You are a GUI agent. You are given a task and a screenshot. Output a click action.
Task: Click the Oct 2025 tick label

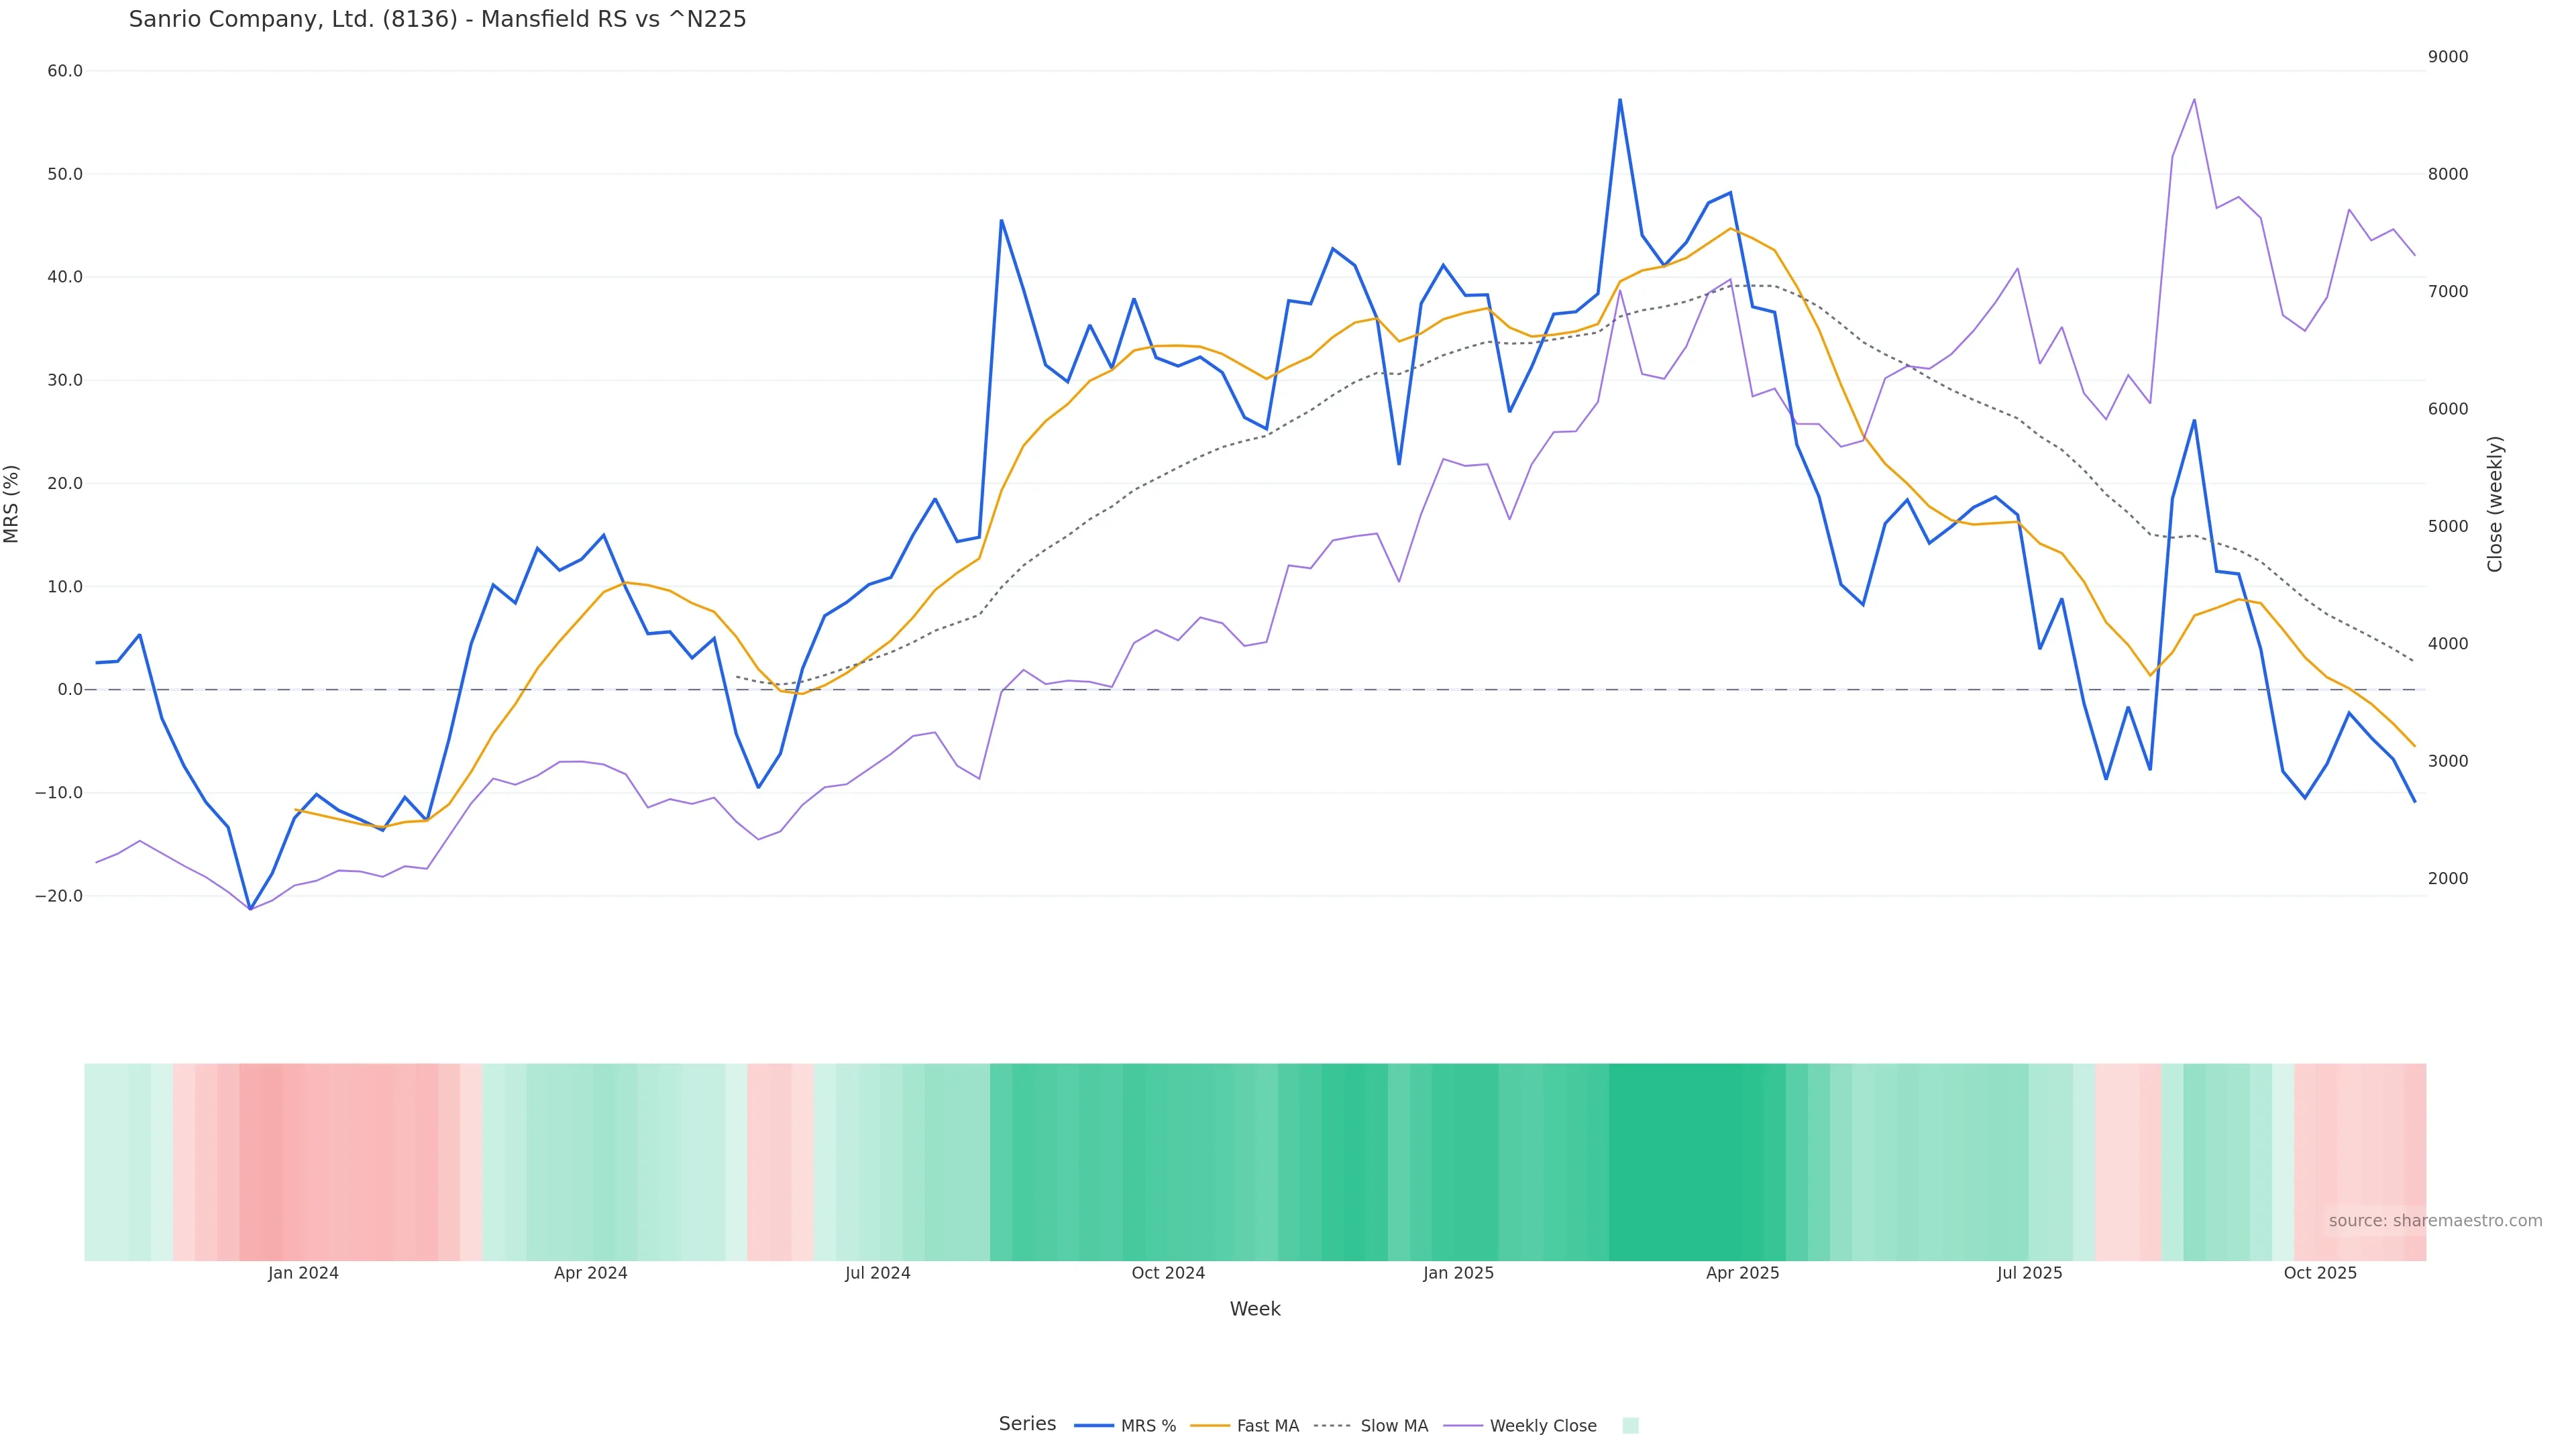(x=2320, y=1273)
